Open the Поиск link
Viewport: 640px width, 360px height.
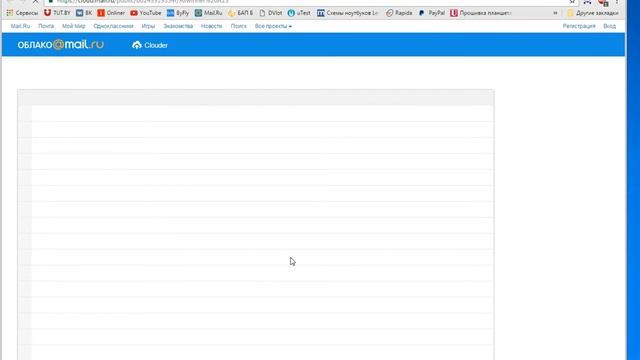pyautogui.click(x=238, y=26)
